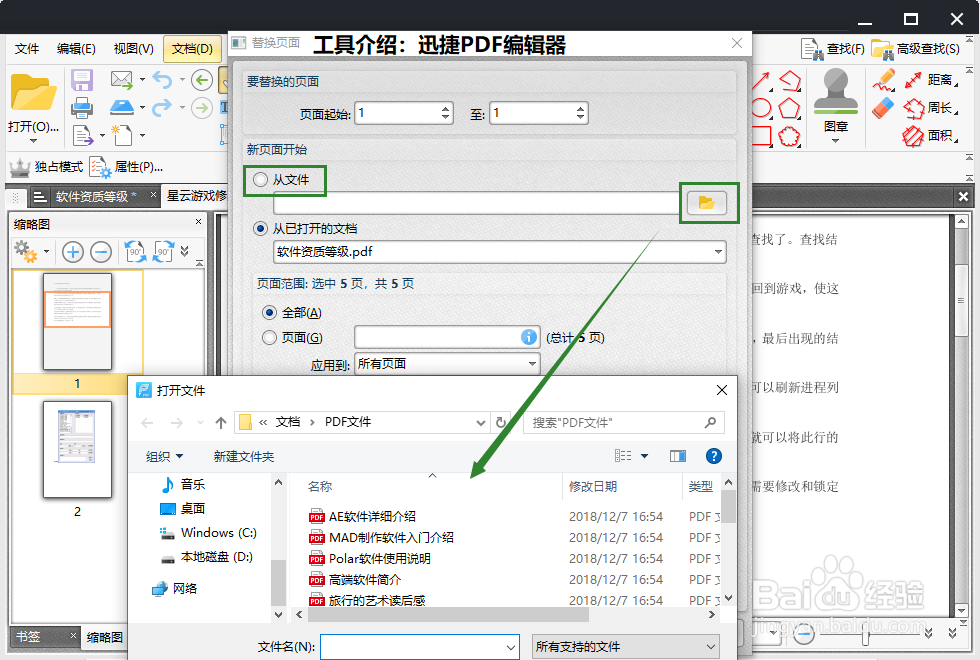Select the Distance (距离) measuring tool

[931, 80]
